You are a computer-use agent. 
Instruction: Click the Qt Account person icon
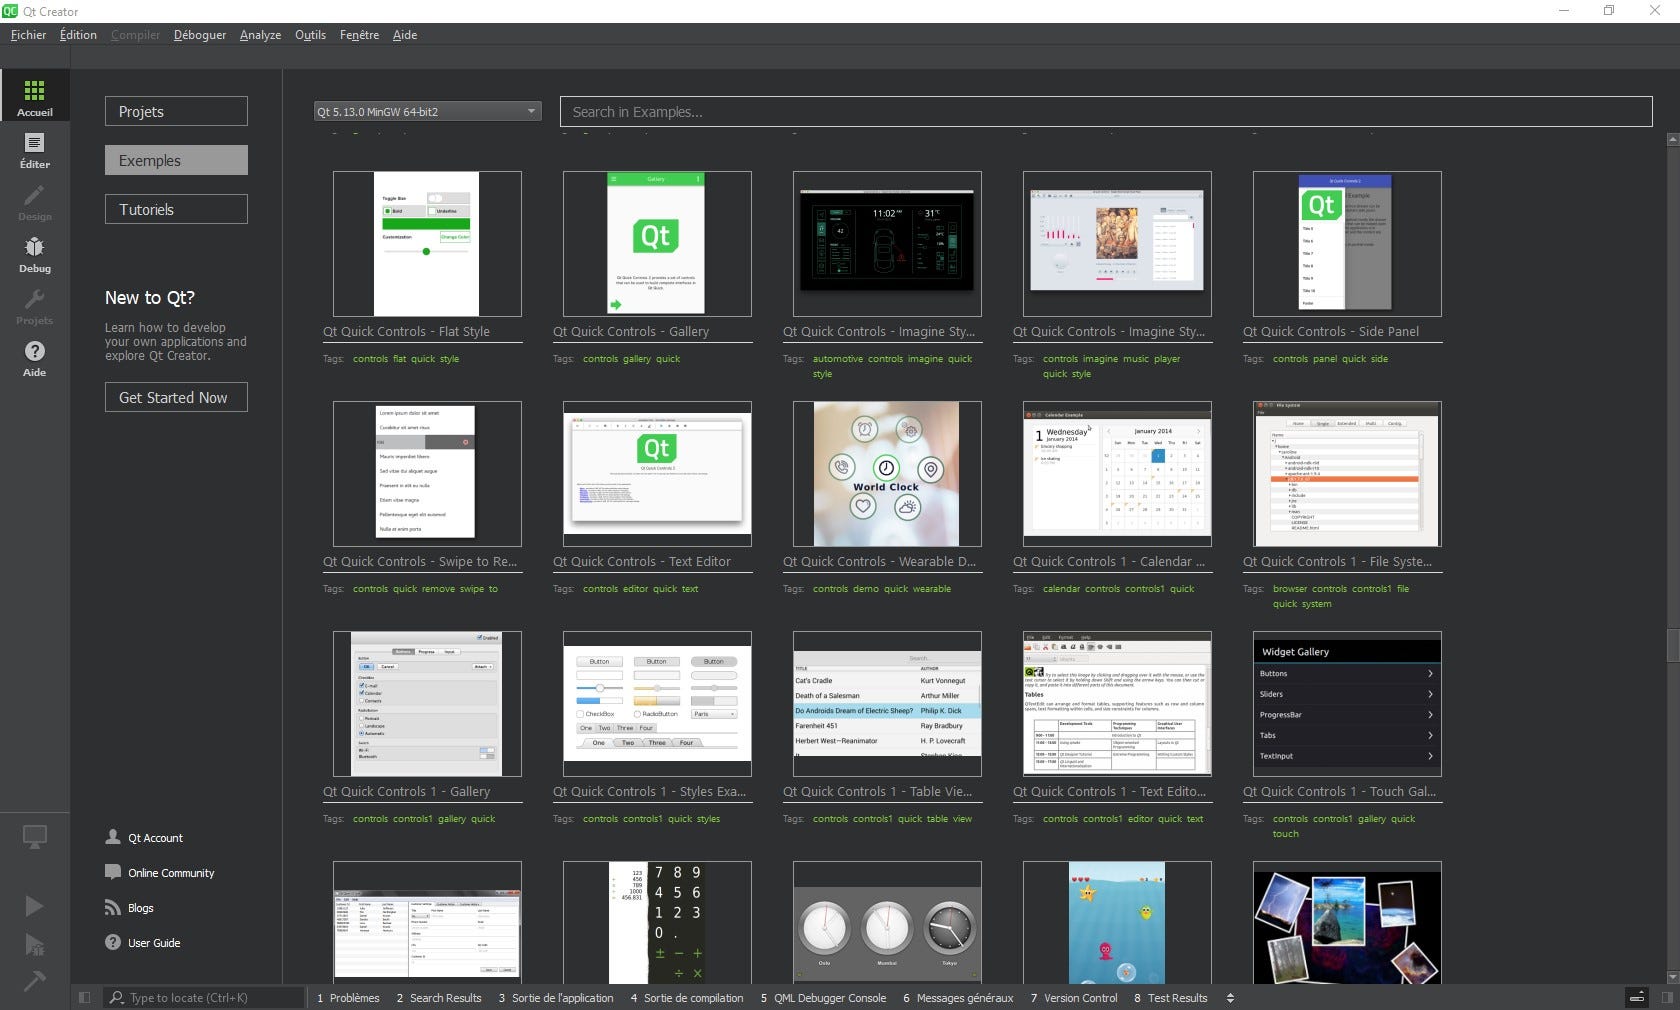(x=113, y=837)
